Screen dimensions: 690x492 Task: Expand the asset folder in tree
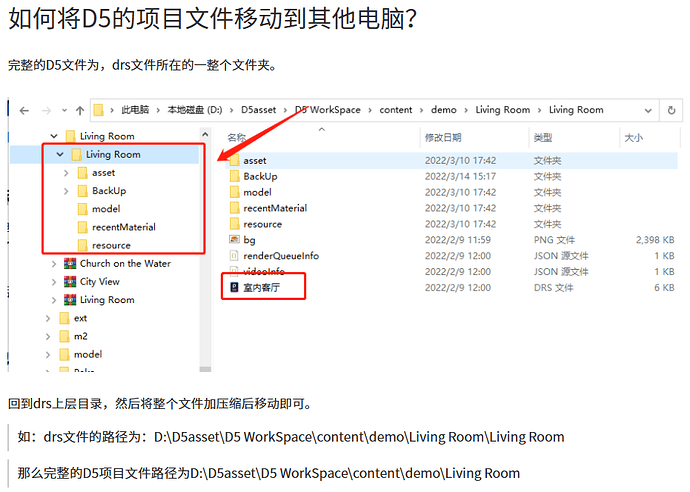(x=66, y=173)
